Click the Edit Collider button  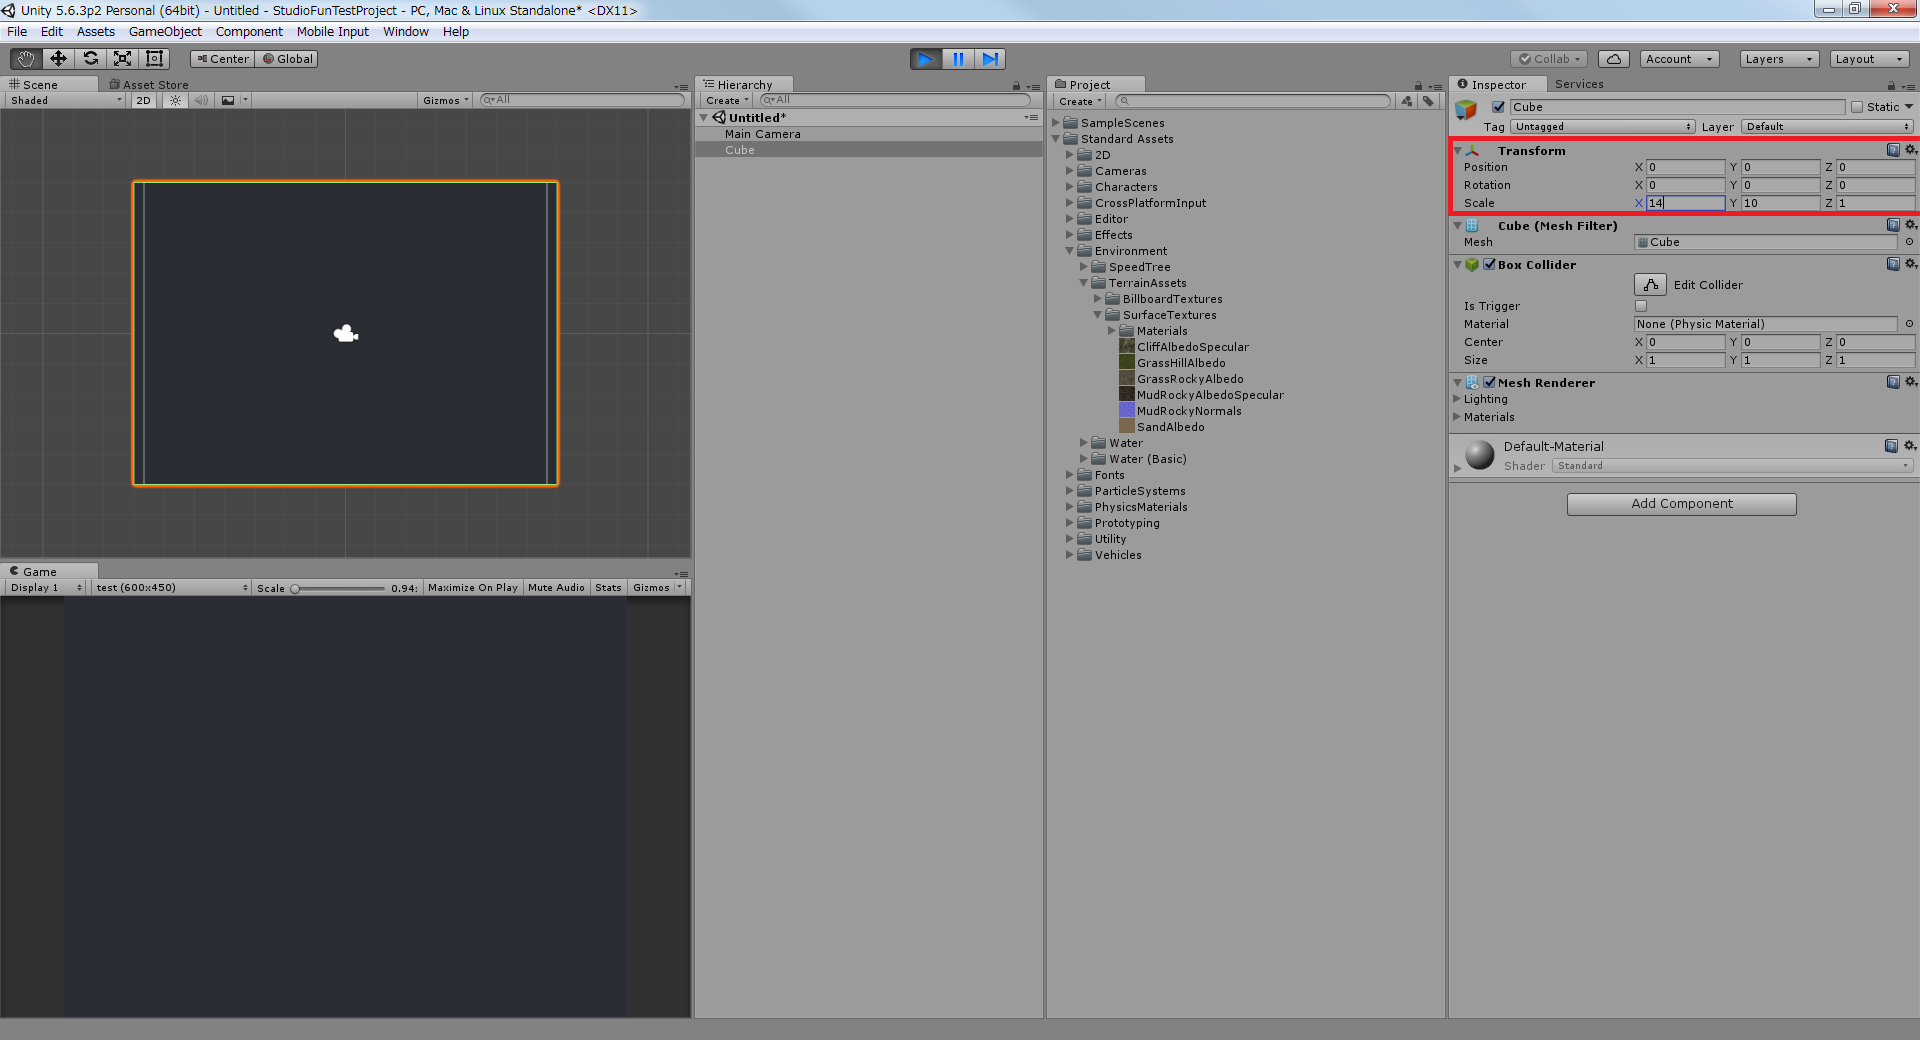[1650, 285]
